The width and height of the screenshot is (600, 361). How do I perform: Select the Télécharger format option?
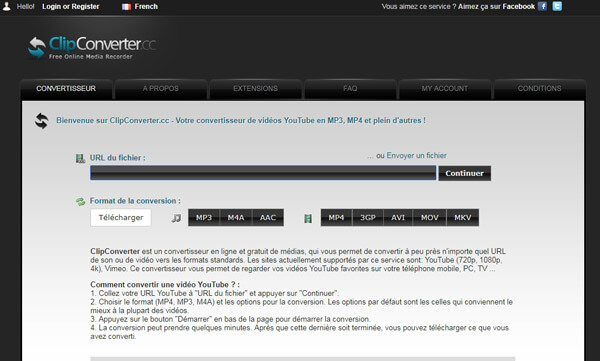pos(121,217)
